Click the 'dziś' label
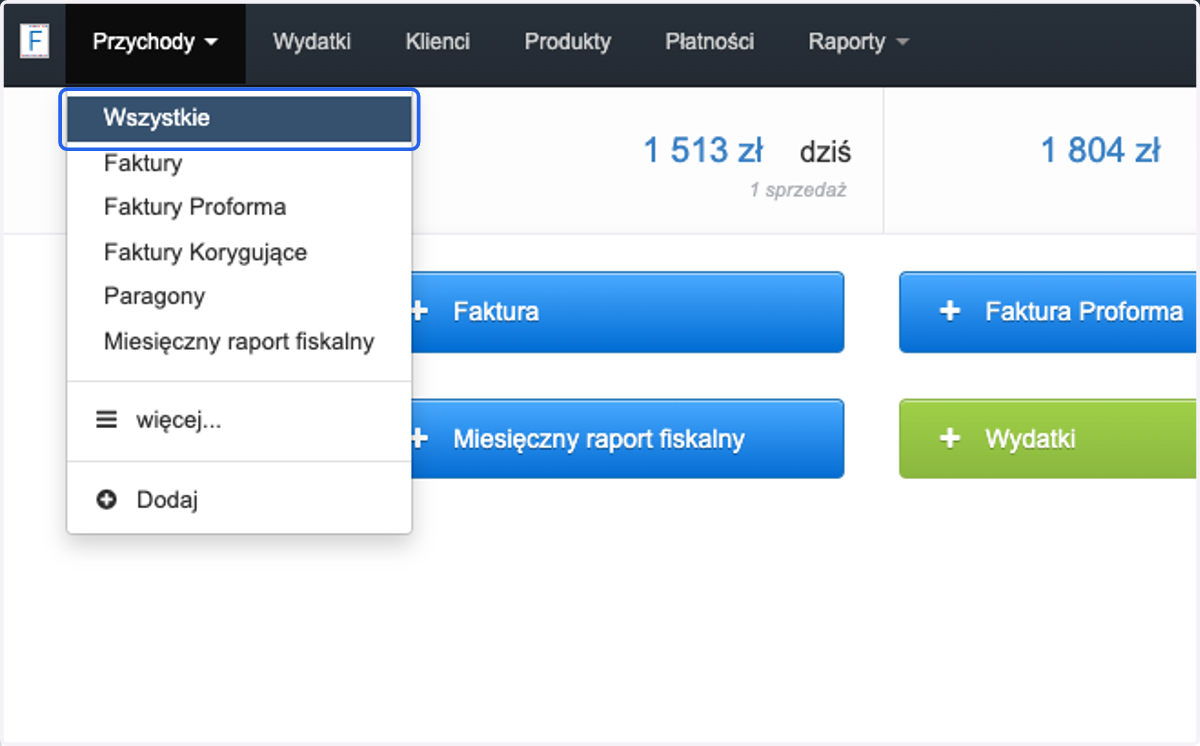 (825, 152)
